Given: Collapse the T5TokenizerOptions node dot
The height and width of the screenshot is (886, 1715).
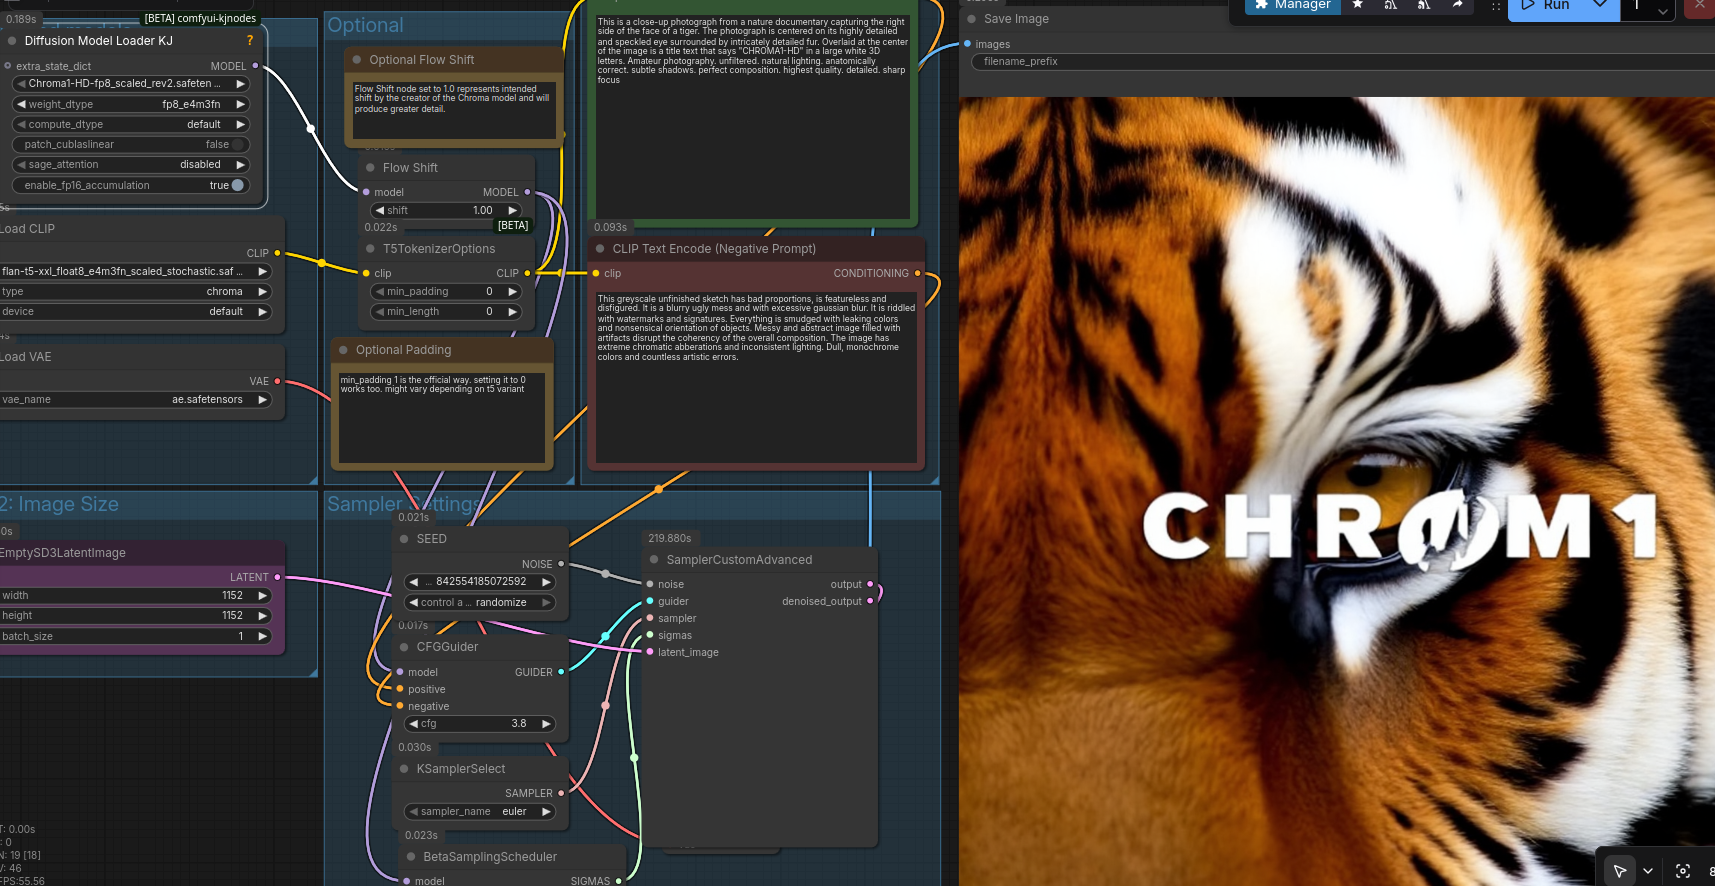Looking at the screenshot, I should point(370,249).
